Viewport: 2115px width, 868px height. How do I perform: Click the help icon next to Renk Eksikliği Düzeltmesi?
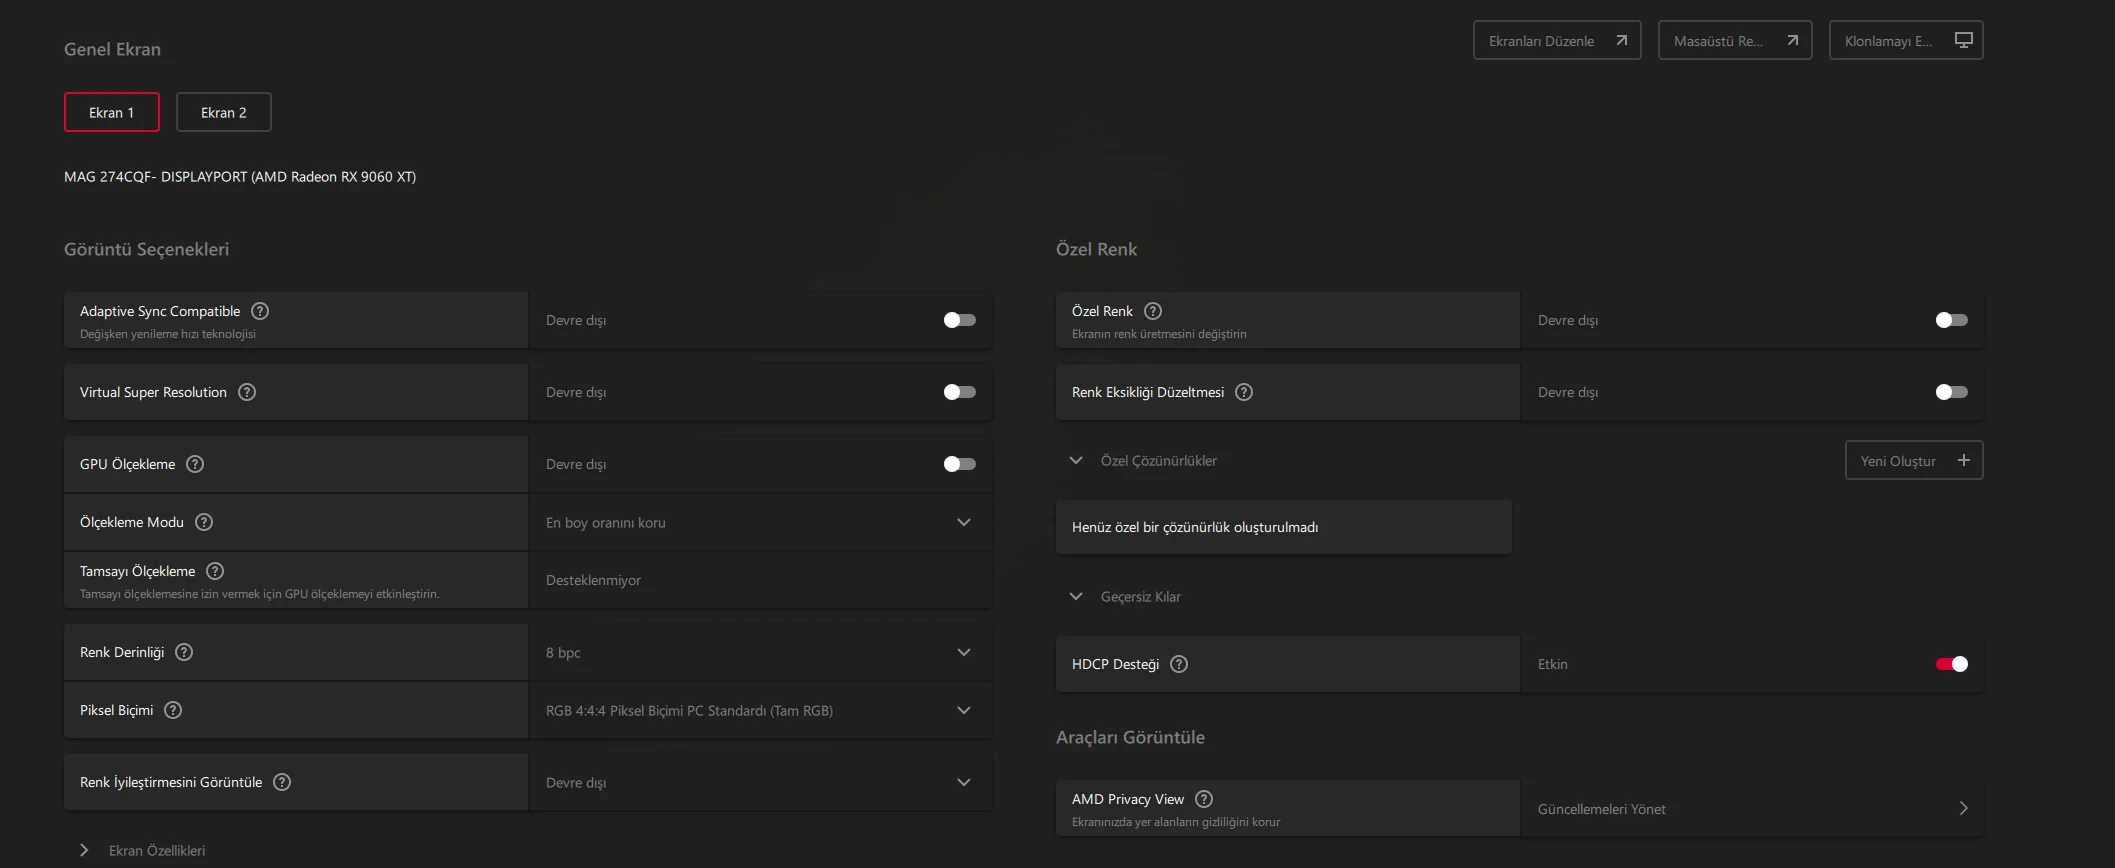[1244, 392]
